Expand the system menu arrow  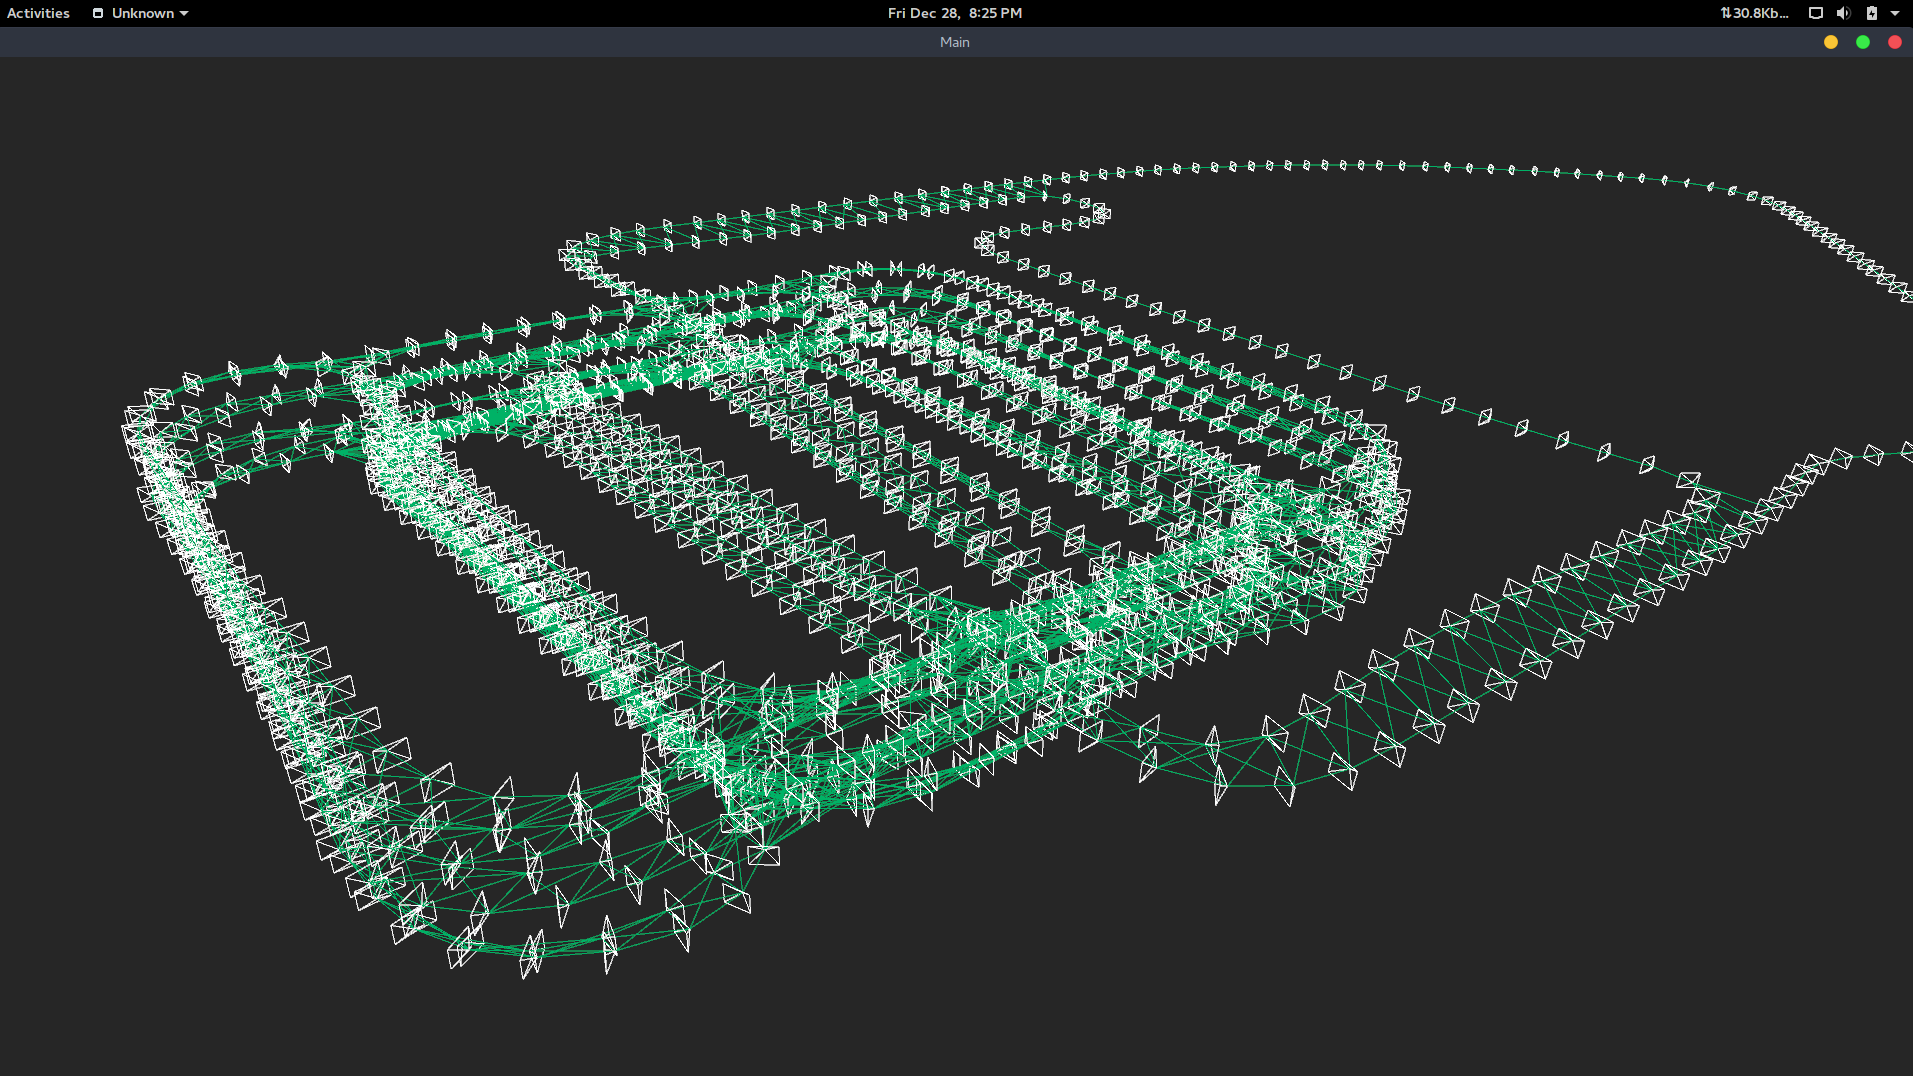pyautogui.click(x=1895, y=13)
